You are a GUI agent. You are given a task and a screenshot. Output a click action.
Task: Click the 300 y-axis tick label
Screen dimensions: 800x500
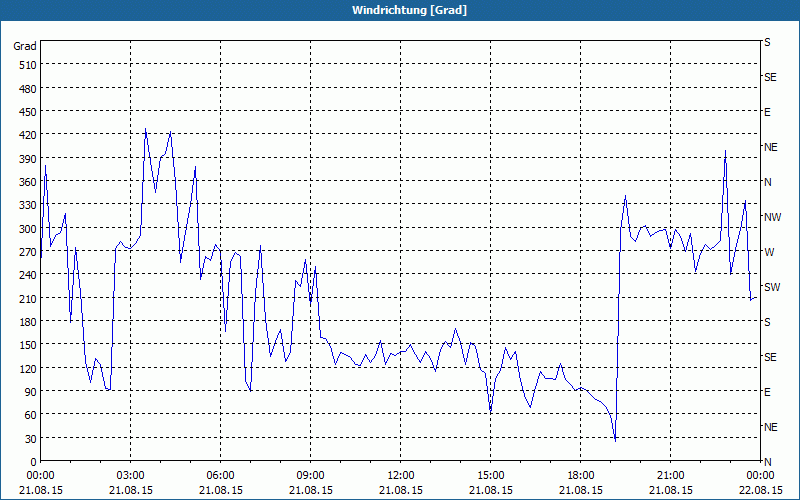tap(27, 229)
